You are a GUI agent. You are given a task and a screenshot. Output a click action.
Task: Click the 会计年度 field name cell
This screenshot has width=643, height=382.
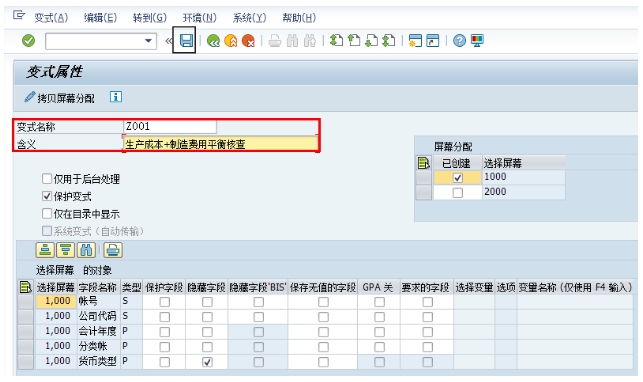98,331
